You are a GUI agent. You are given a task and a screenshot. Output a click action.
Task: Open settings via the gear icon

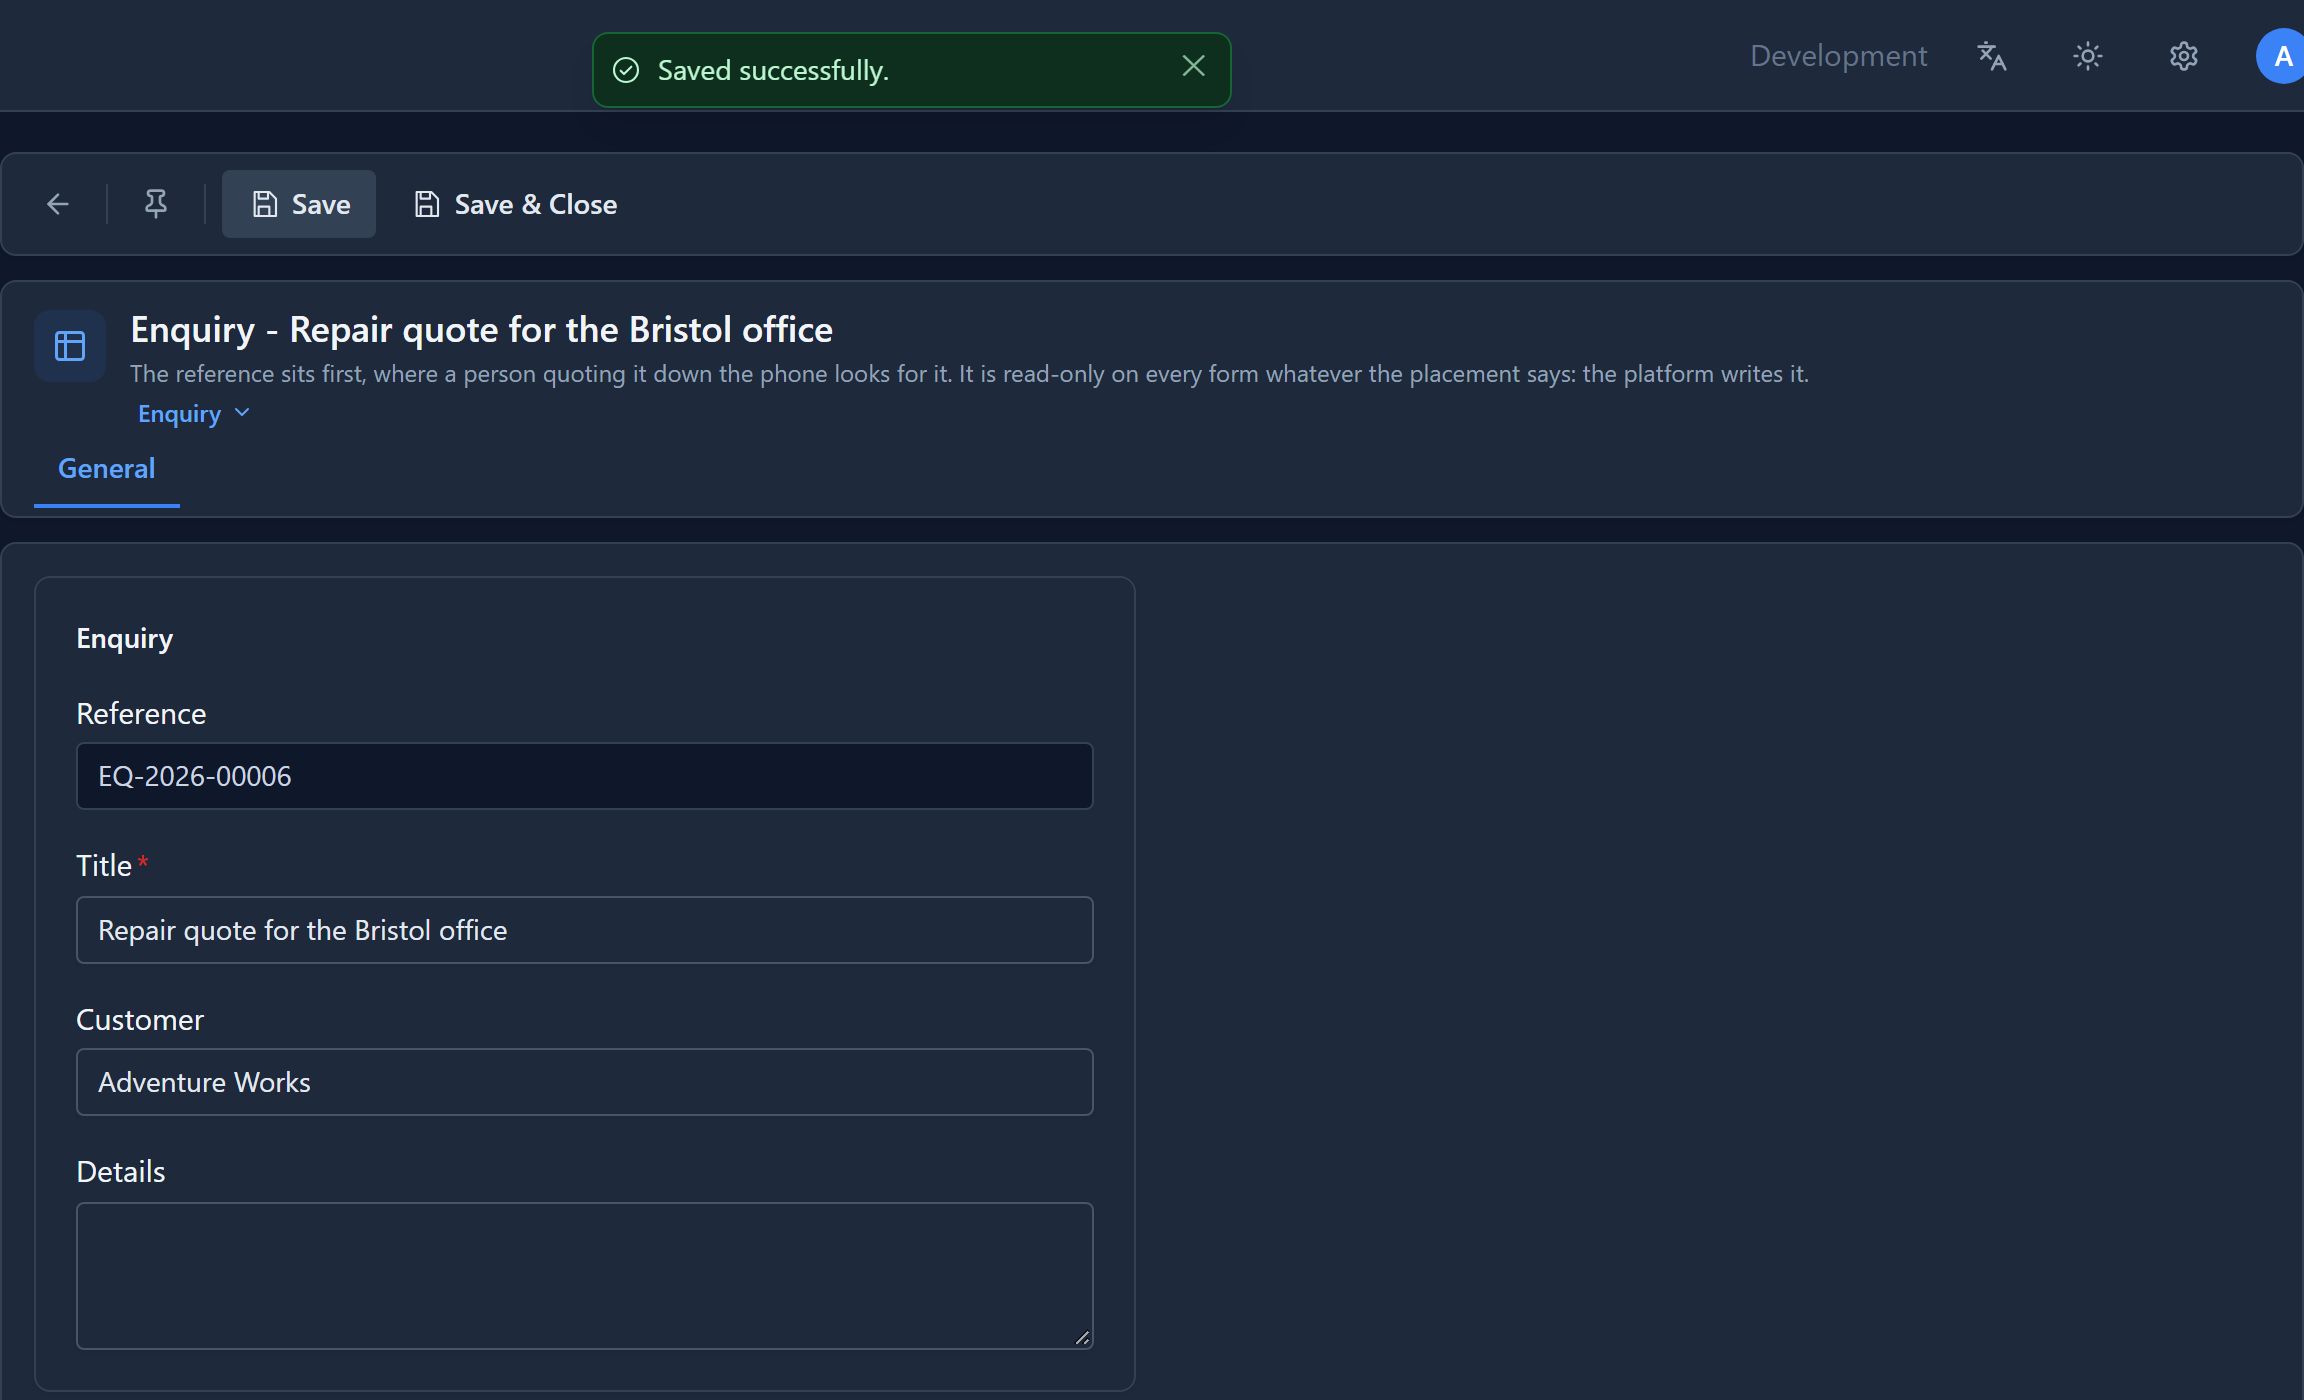coord(2184,56)
